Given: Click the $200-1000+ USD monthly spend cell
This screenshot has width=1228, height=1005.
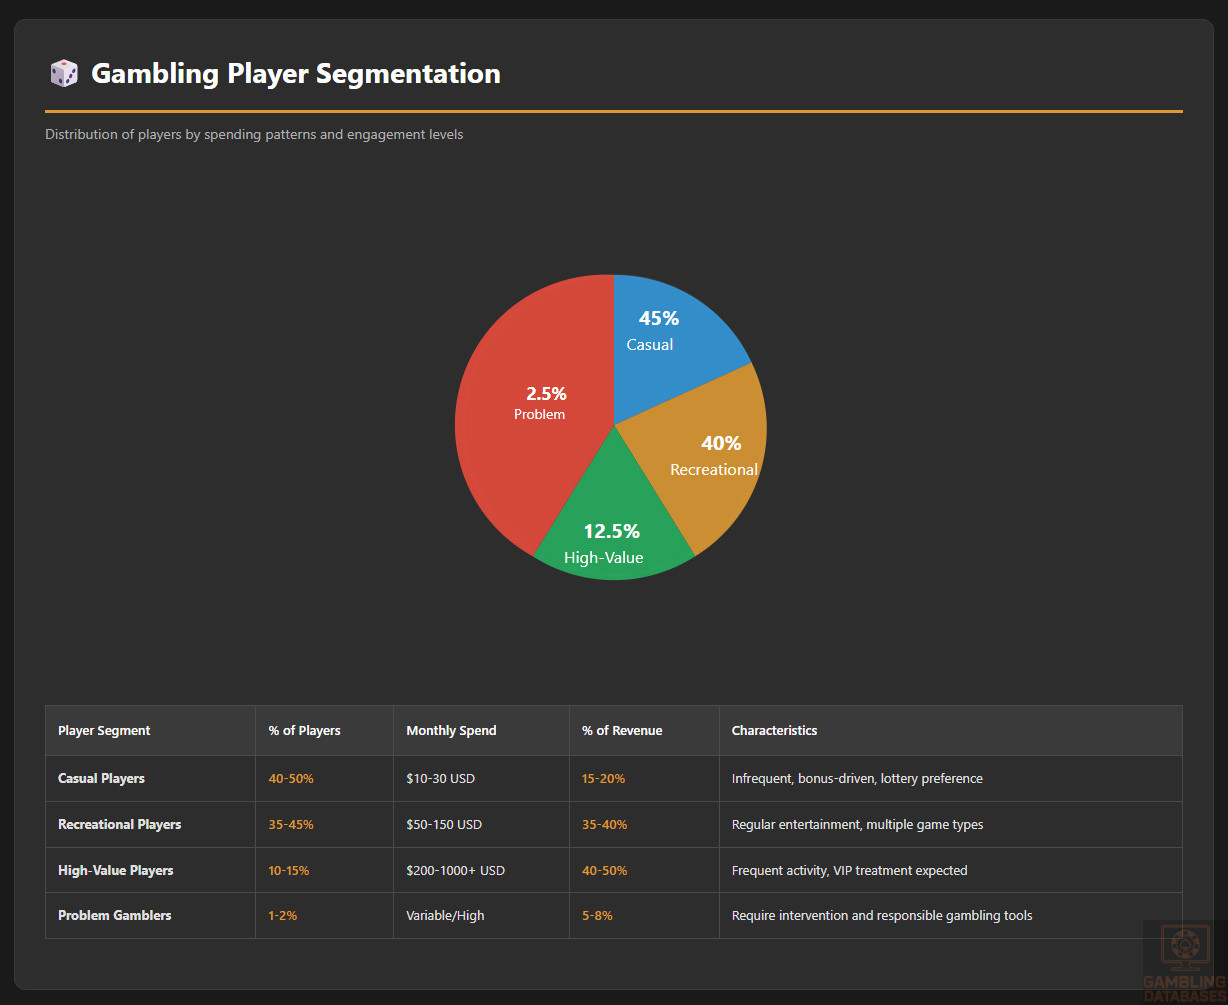Looking at the screenshot, I should 455,871.
